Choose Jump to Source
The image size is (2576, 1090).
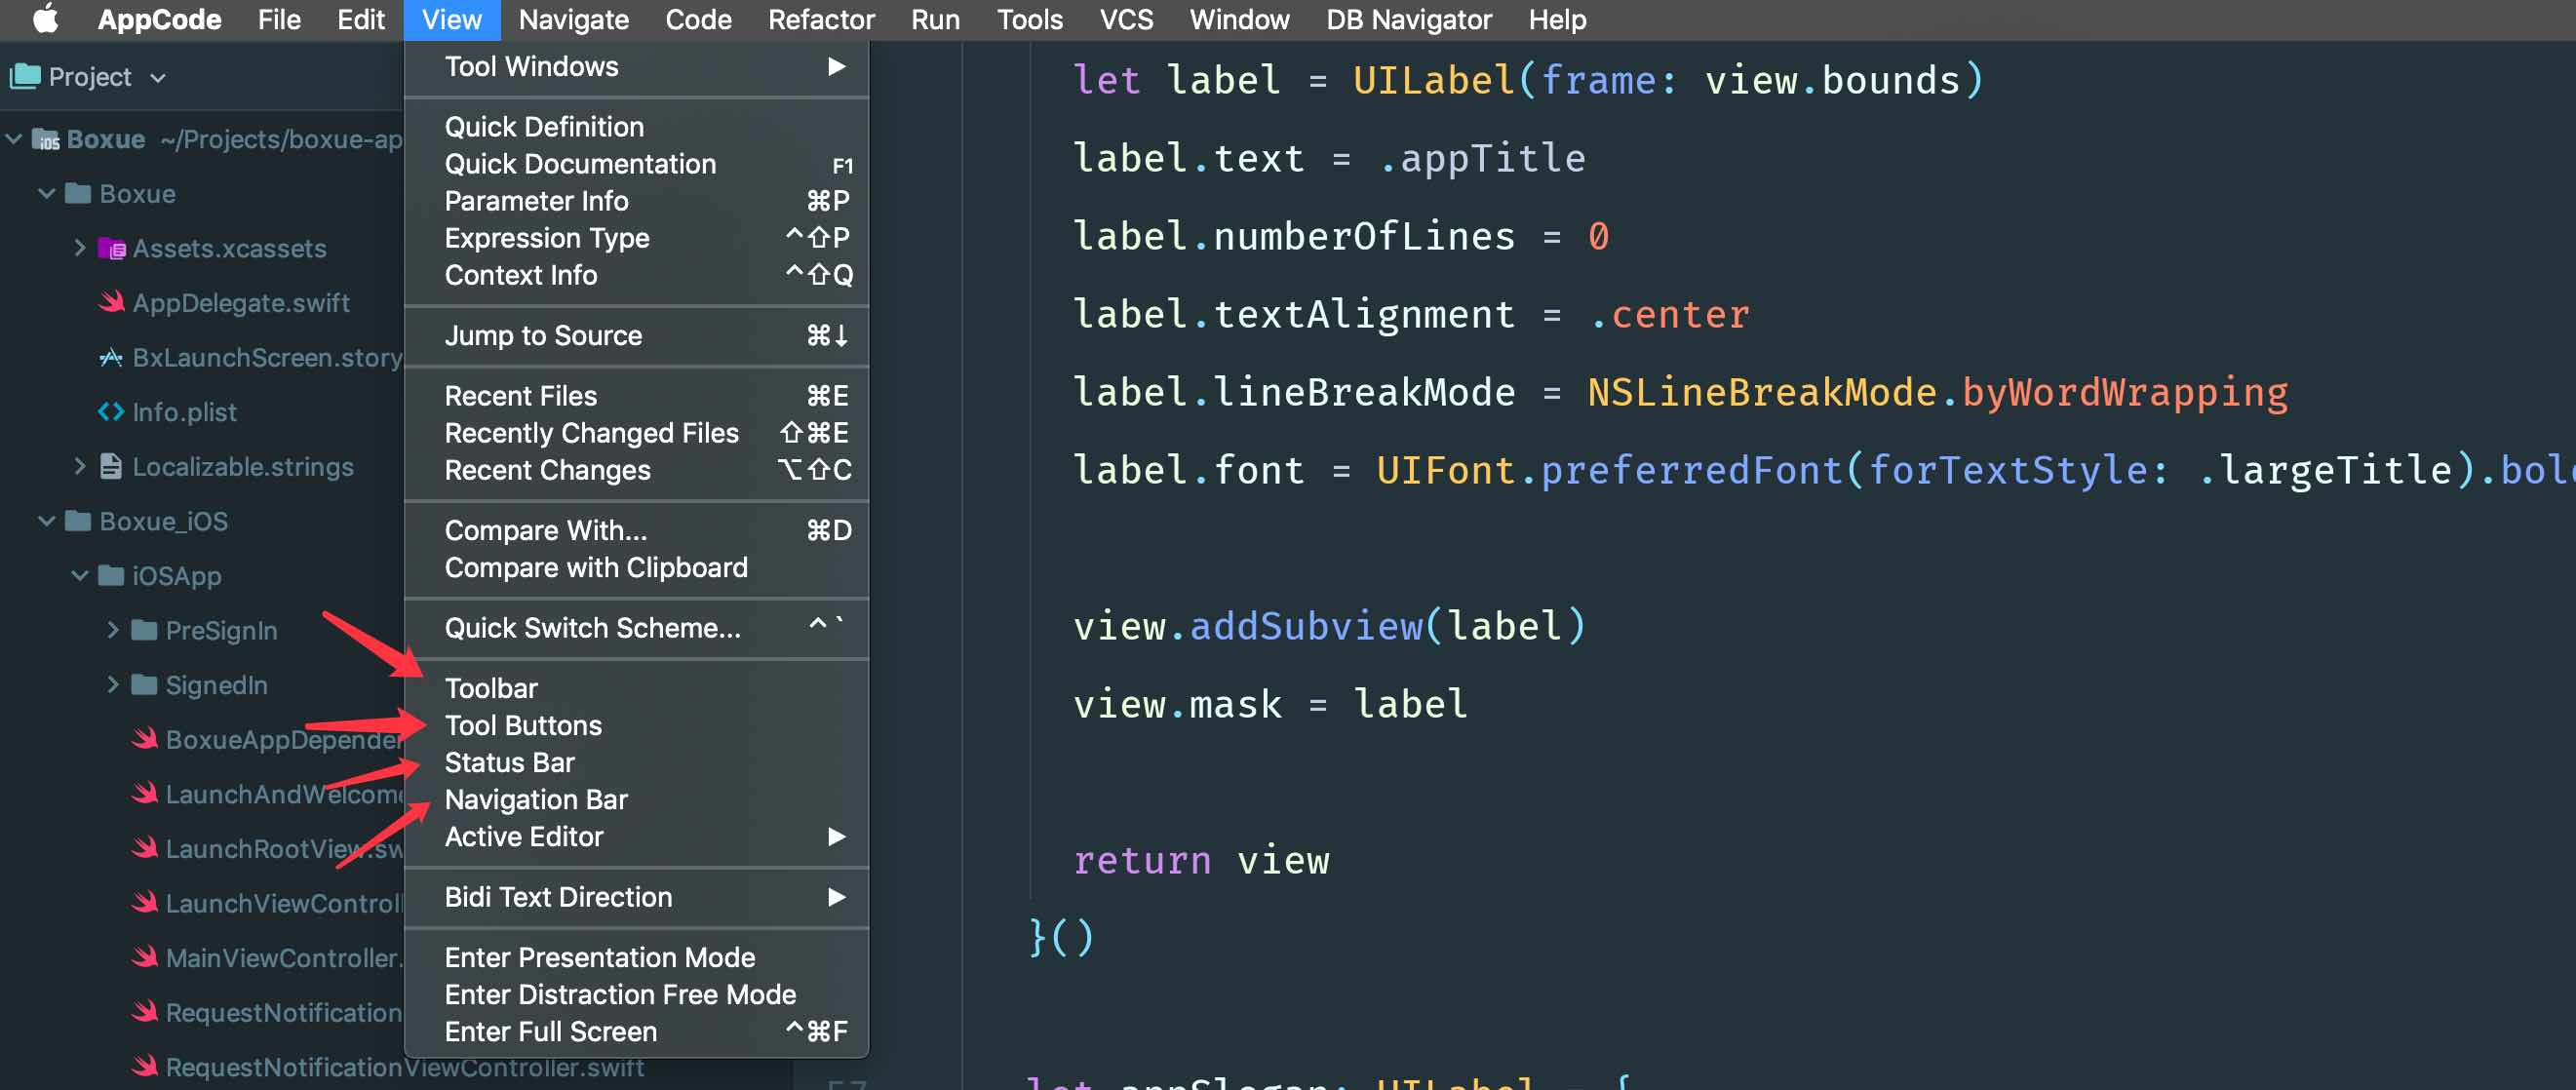[x=636, y=335]
